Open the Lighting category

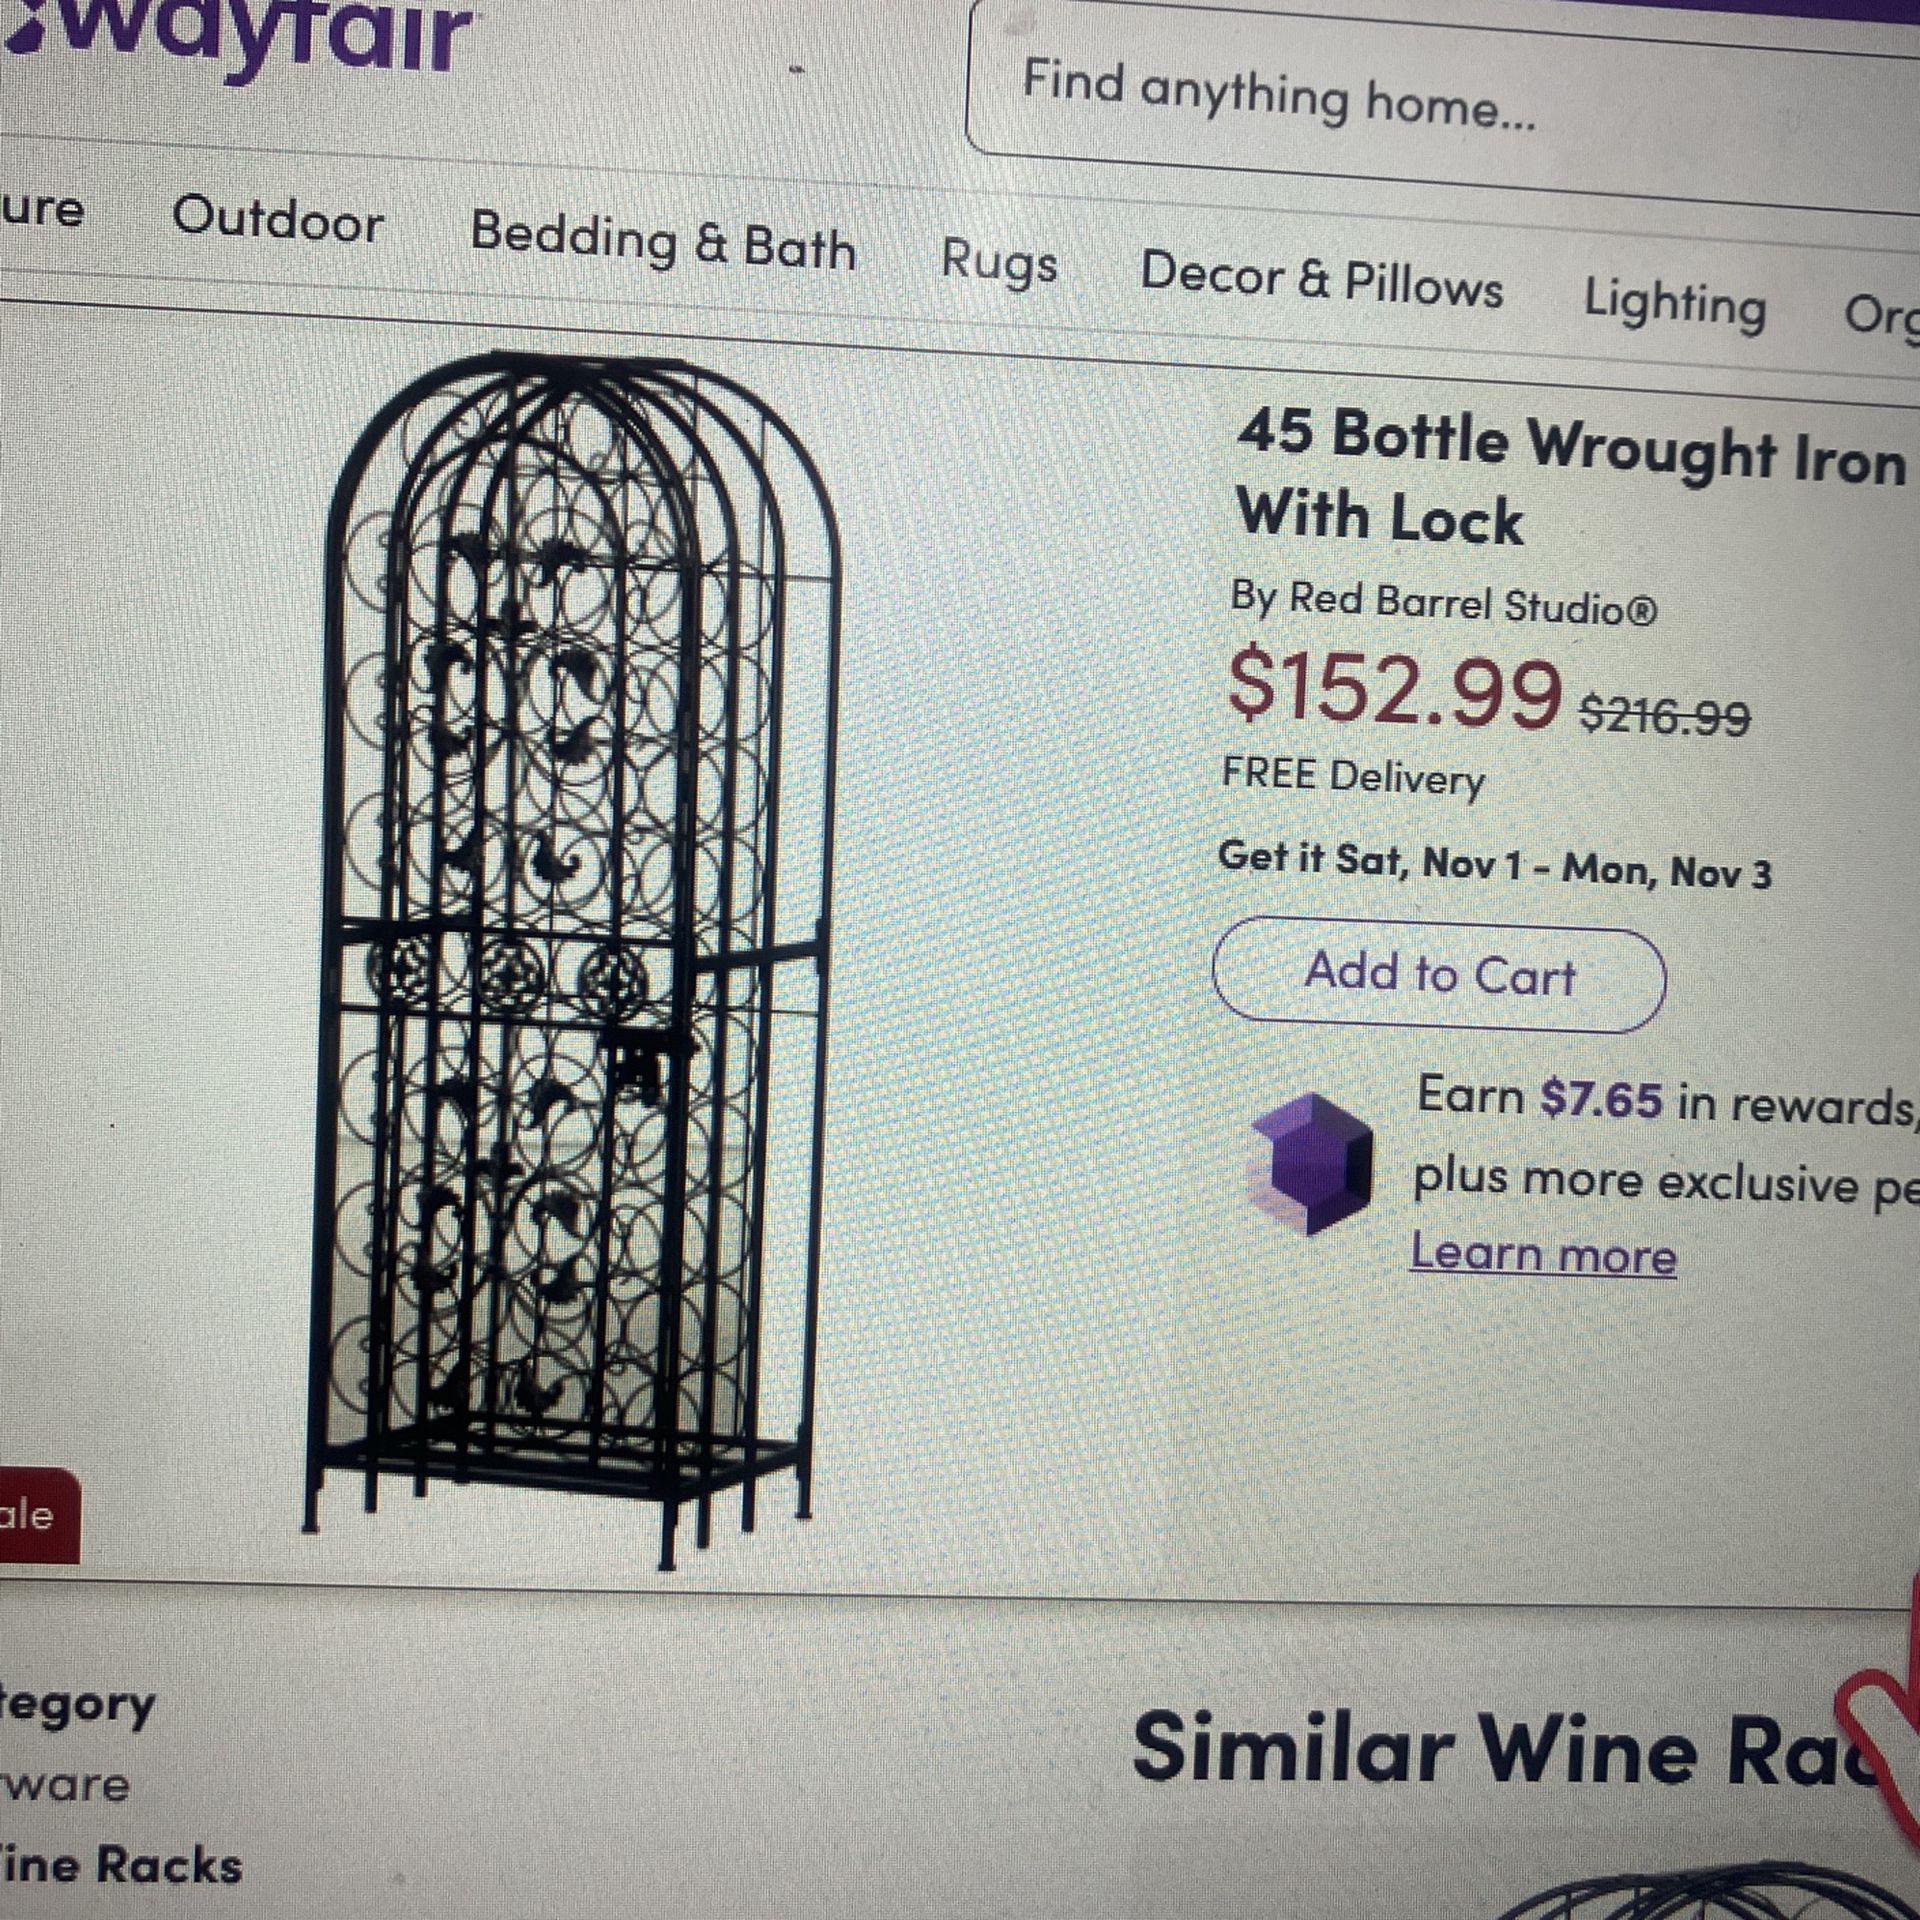pos(1675,305)
